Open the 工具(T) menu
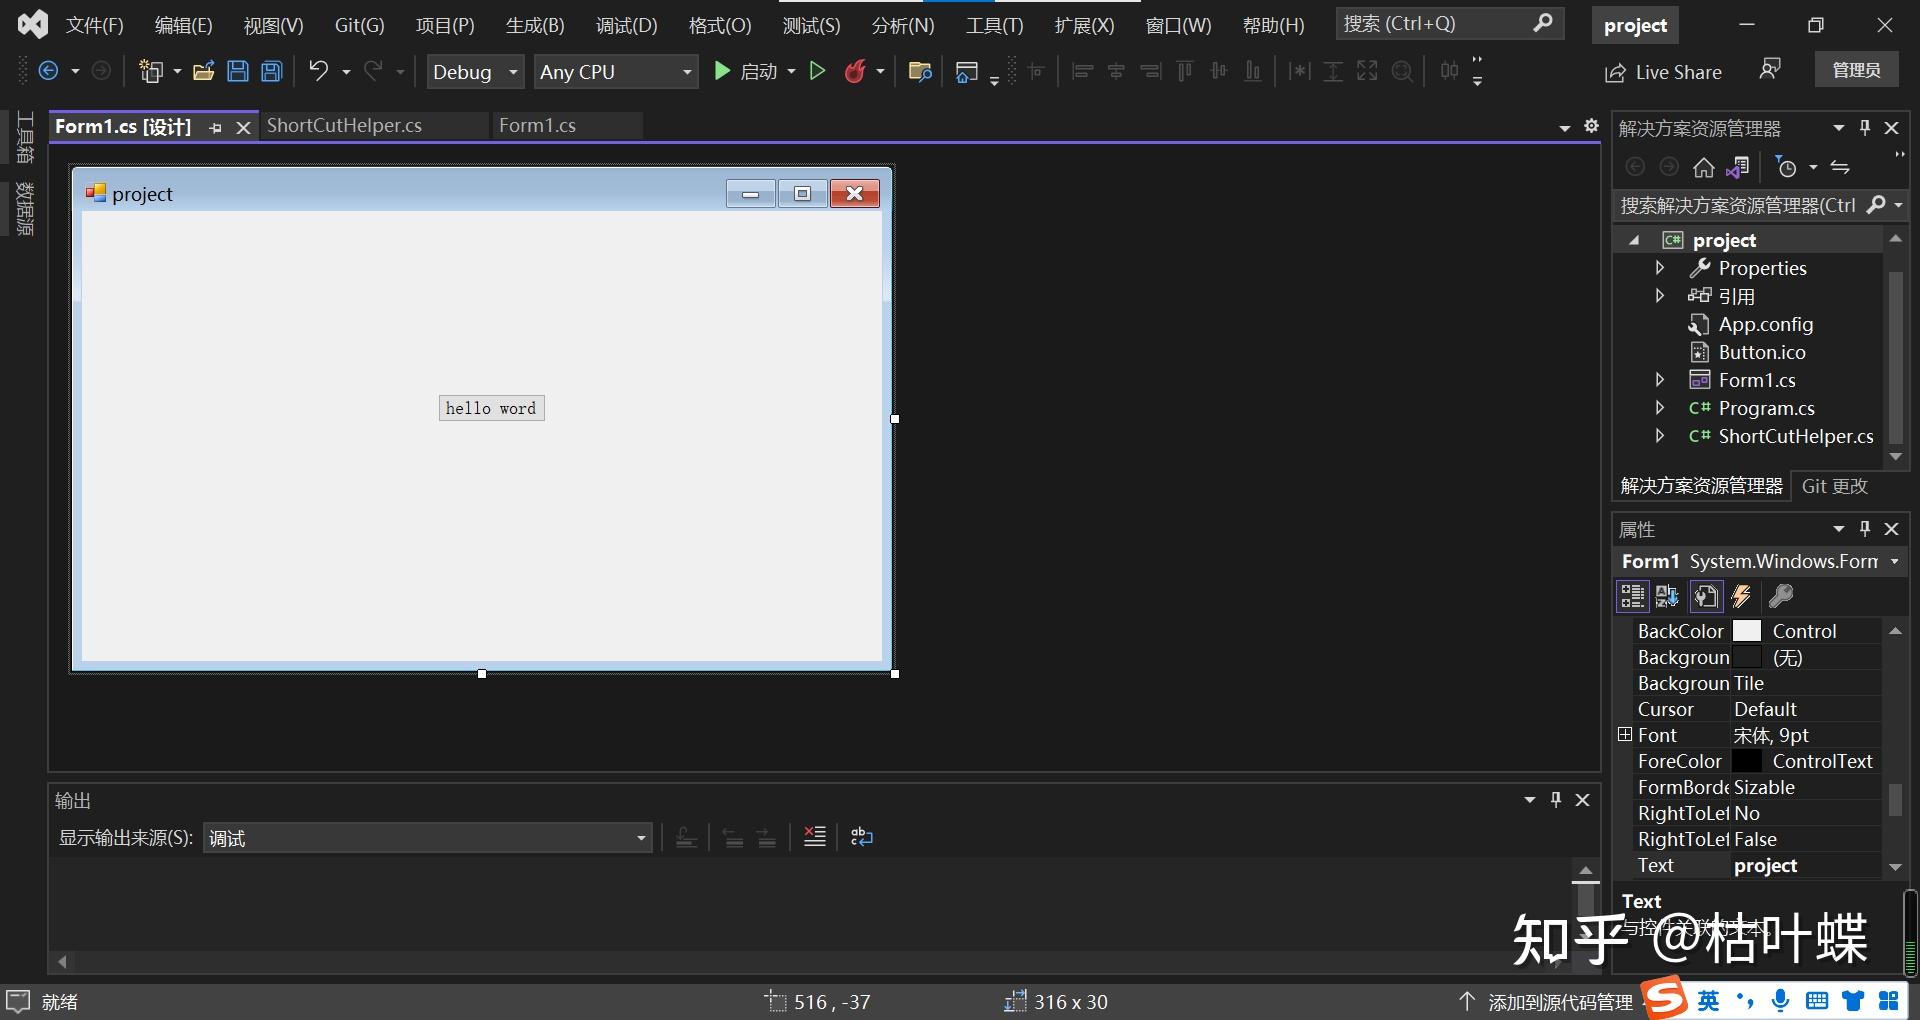Screen dimensions: 1920x1020 995,25
